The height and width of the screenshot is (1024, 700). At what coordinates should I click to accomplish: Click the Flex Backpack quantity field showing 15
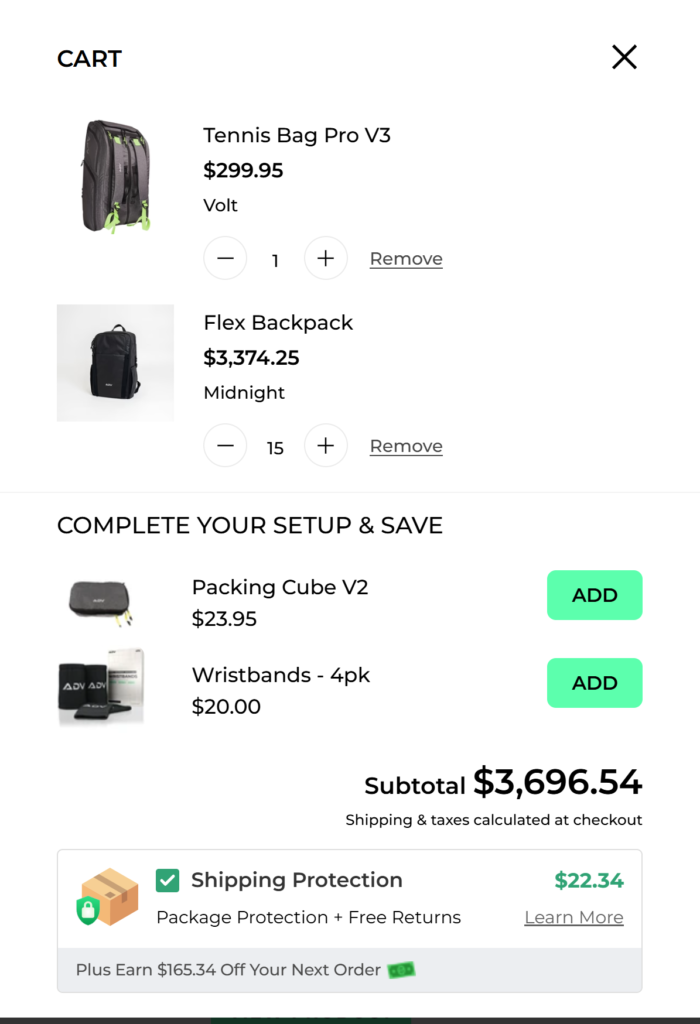click(x=275, y=448)
